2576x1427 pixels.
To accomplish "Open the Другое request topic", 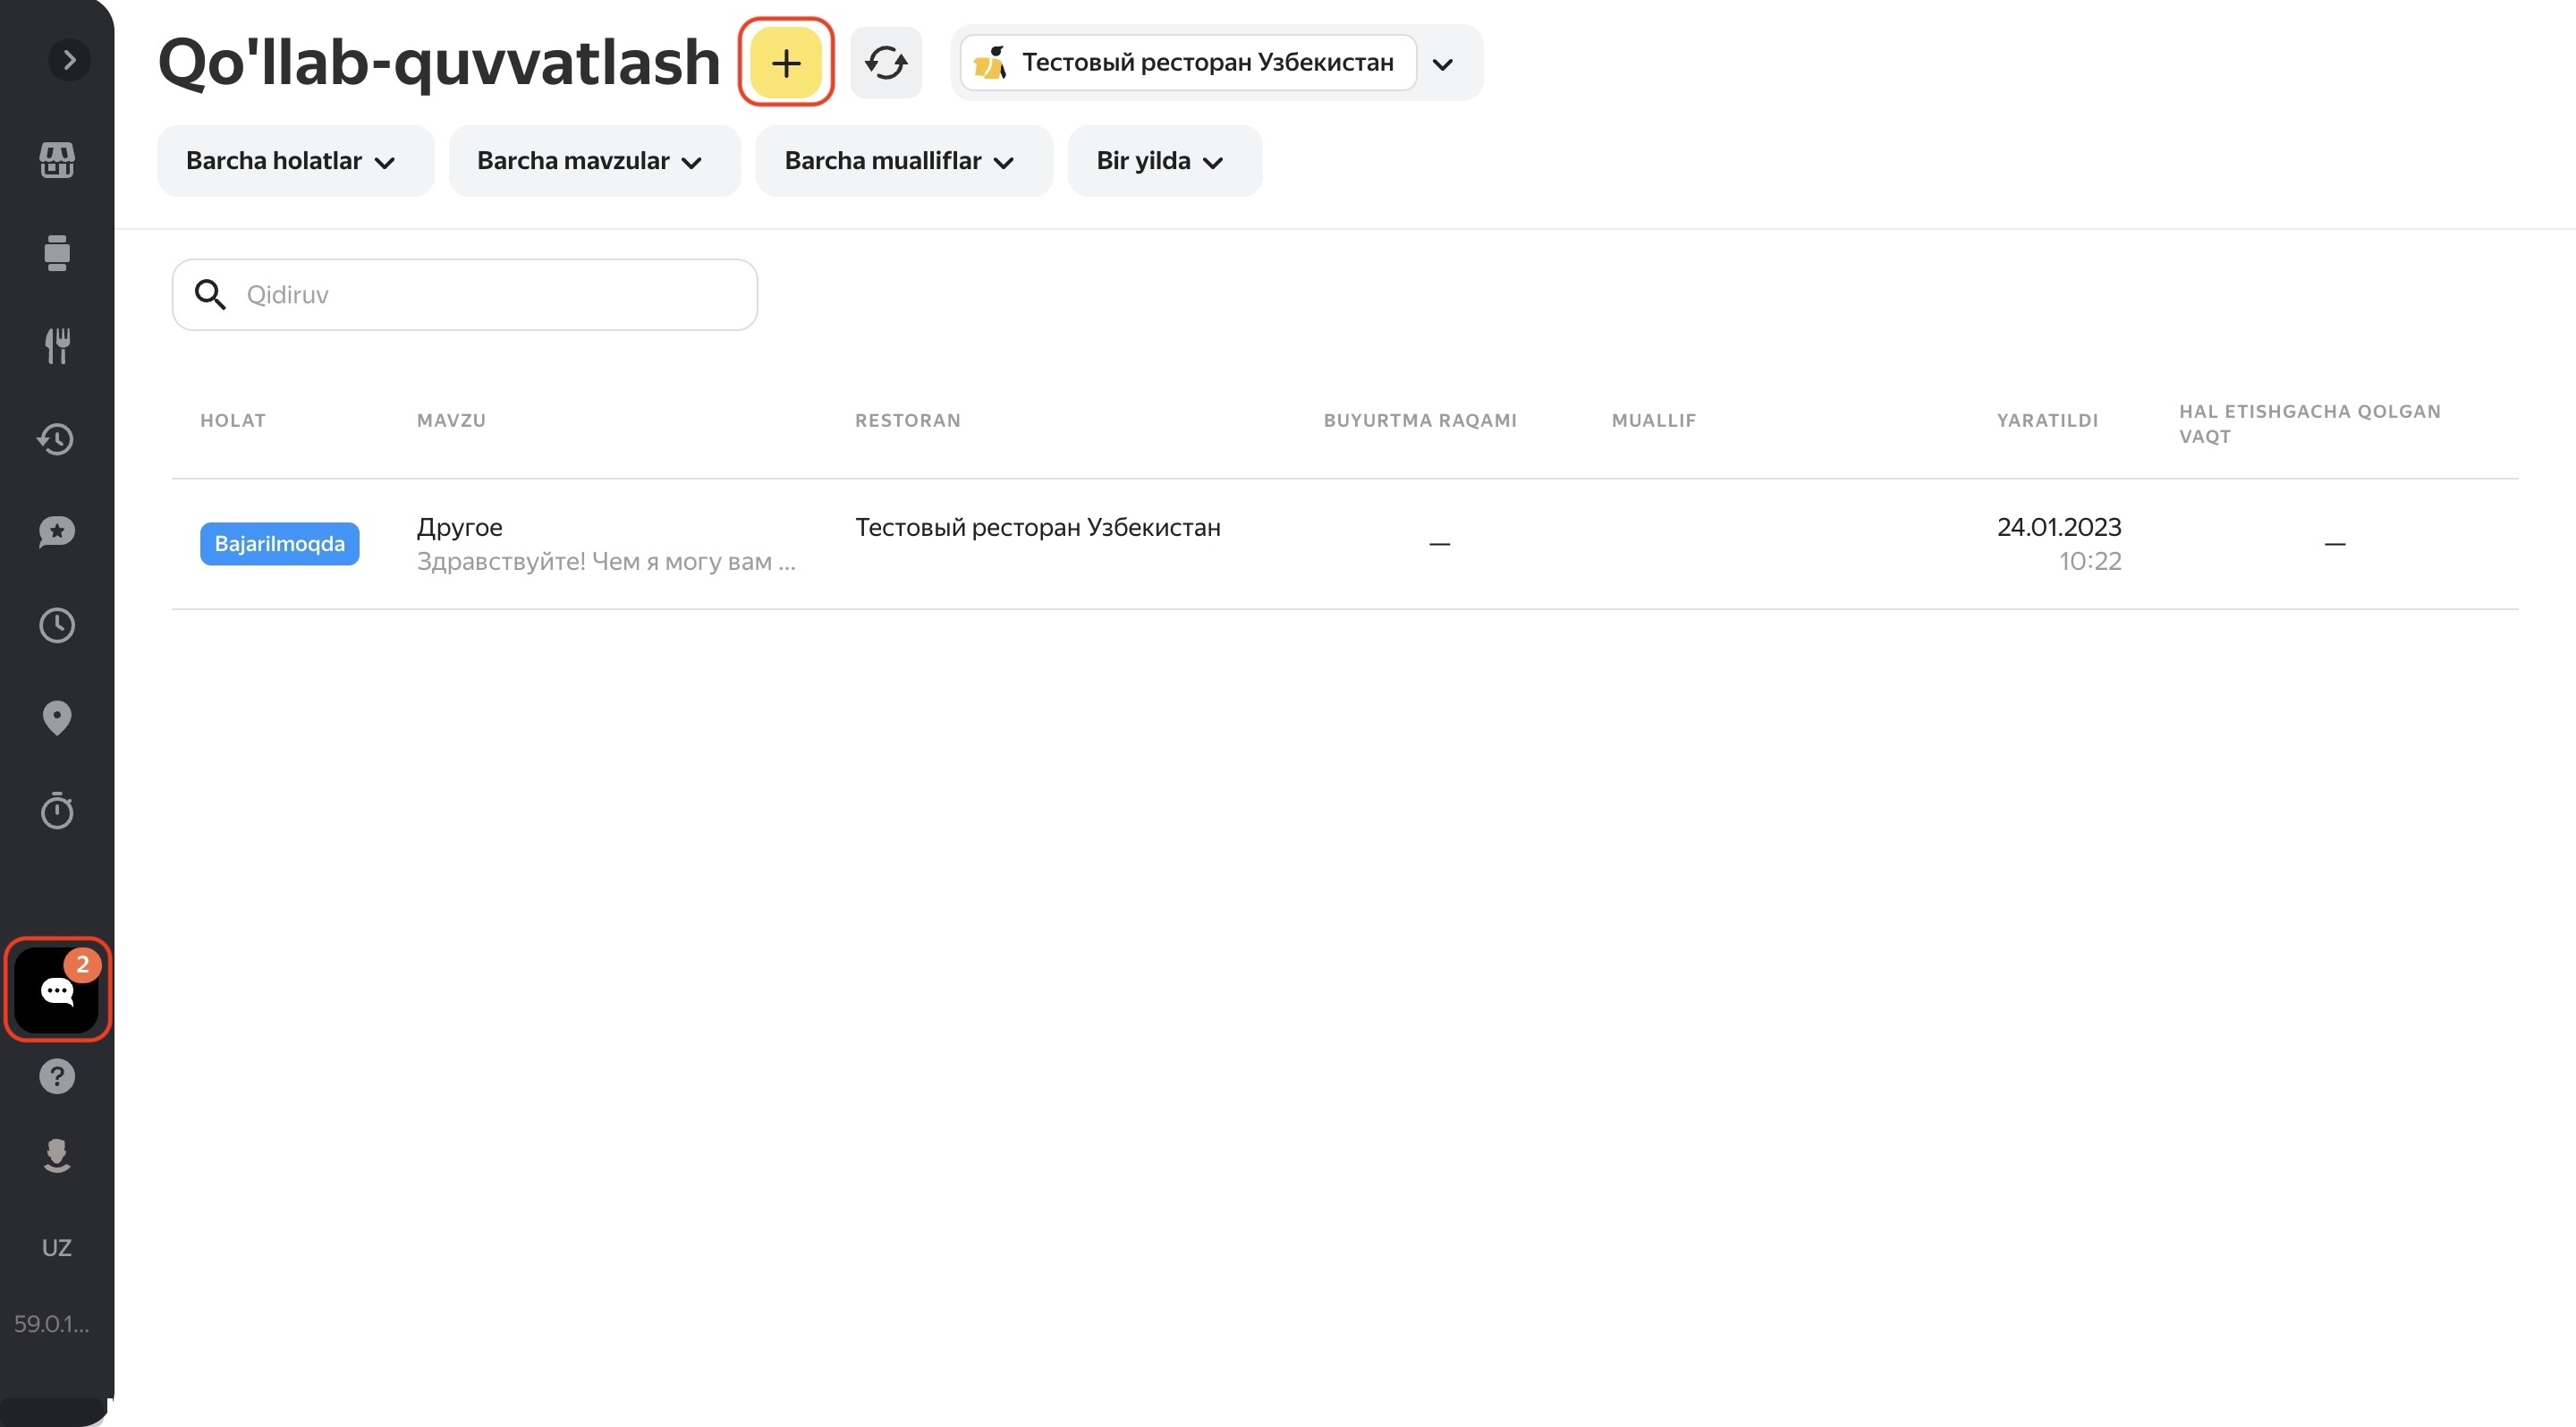I will pyautogui.click(x=460, y=527).
